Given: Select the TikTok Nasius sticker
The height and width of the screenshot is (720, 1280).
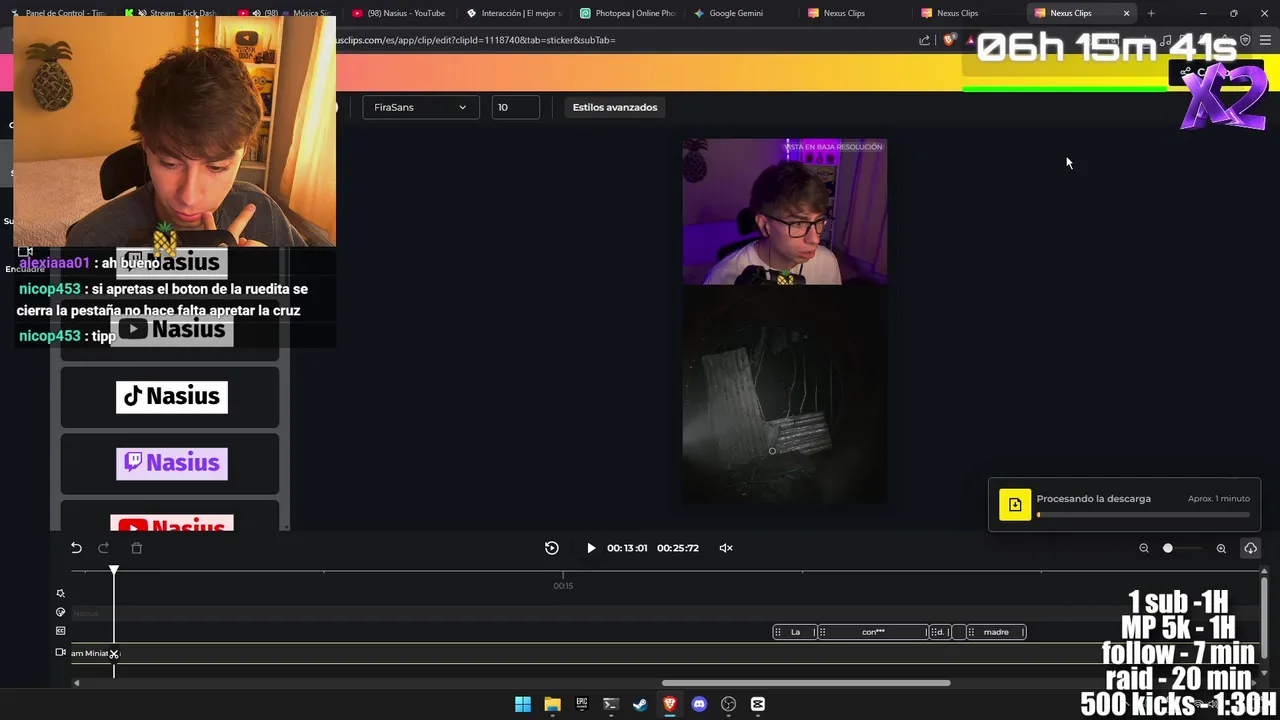Looking at the screenshot, I should coord(172,397).
